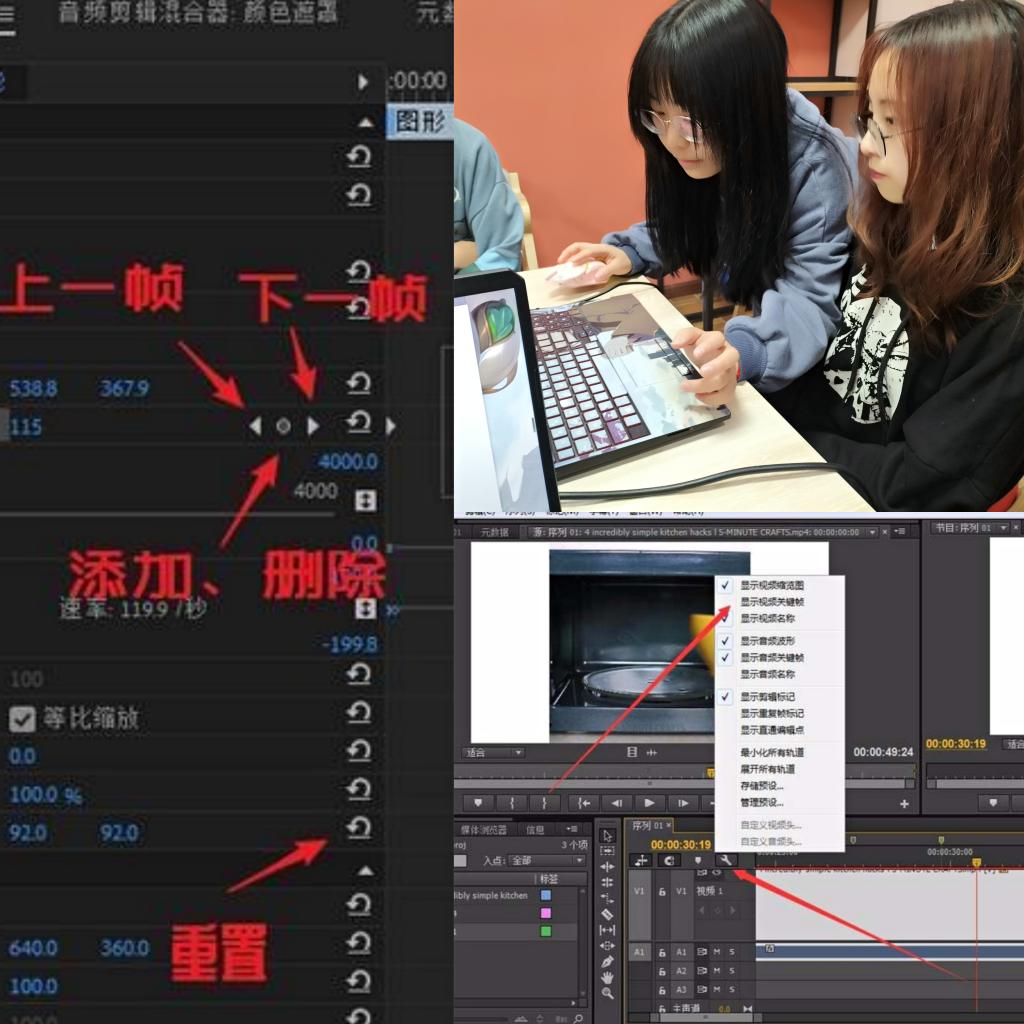Go to previous keyframe arrow

coord(255,426)
